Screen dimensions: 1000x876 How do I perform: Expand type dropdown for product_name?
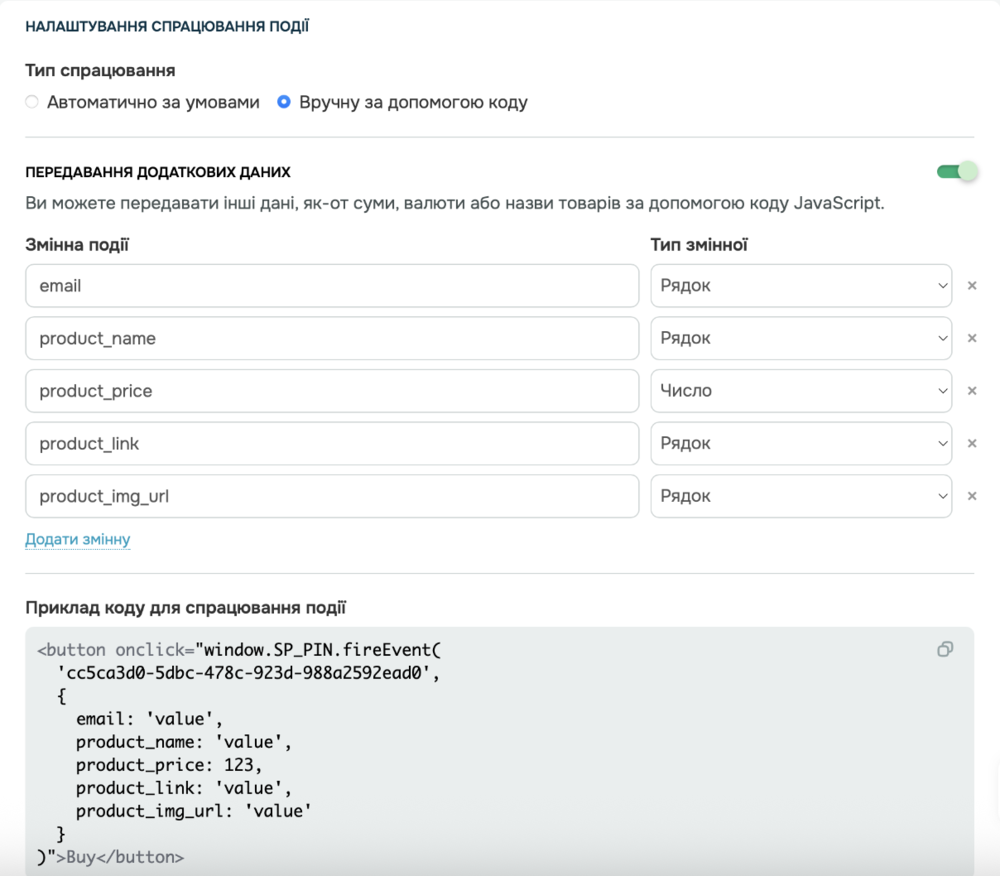[801, 338]
